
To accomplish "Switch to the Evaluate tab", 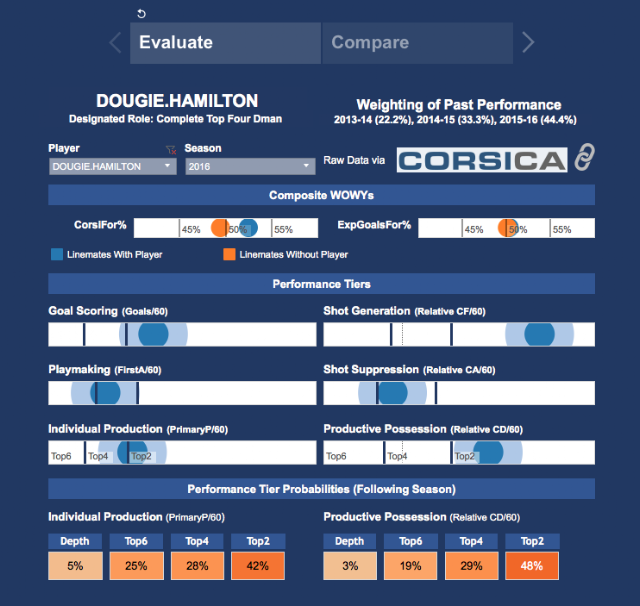I will [x=225, y=43].
